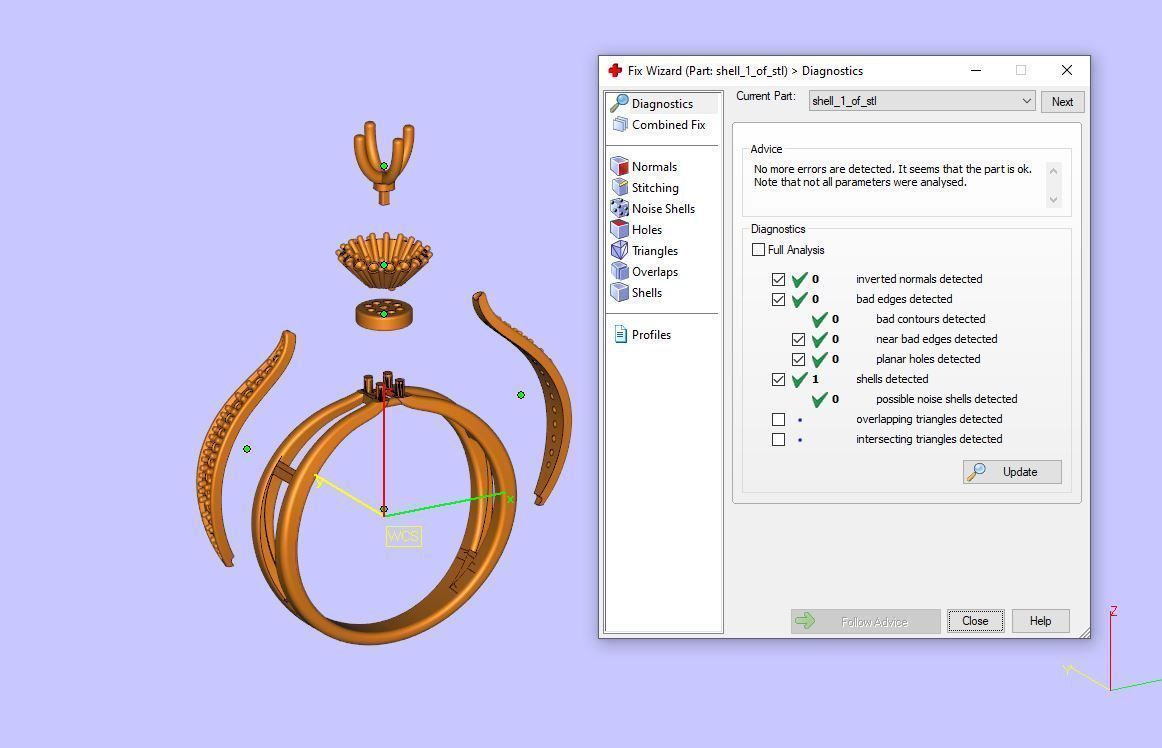Click the Update button label
This screenshot has width=1162, height=748.
[x=1020, y=471]
